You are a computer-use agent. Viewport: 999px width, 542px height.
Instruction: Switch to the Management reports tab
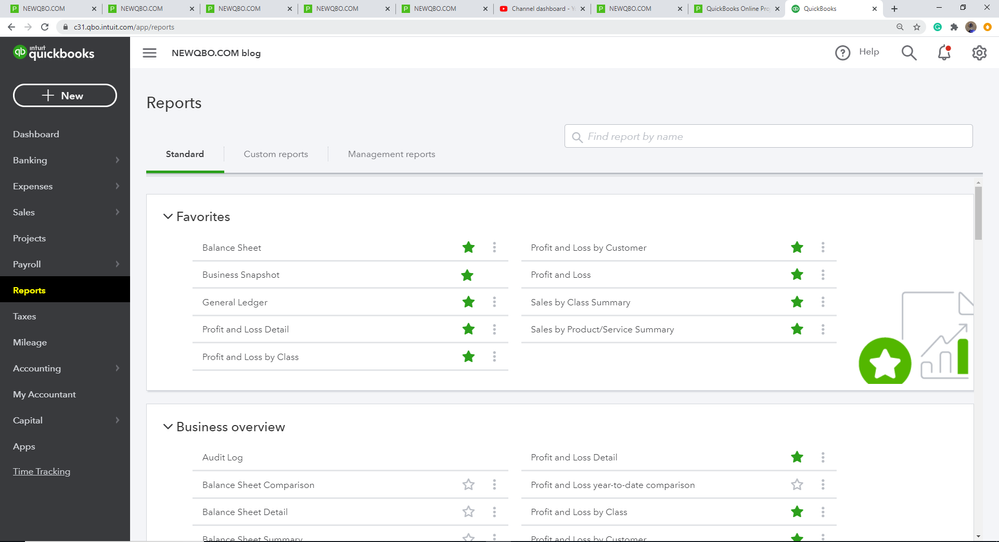[x=391, y=154]
